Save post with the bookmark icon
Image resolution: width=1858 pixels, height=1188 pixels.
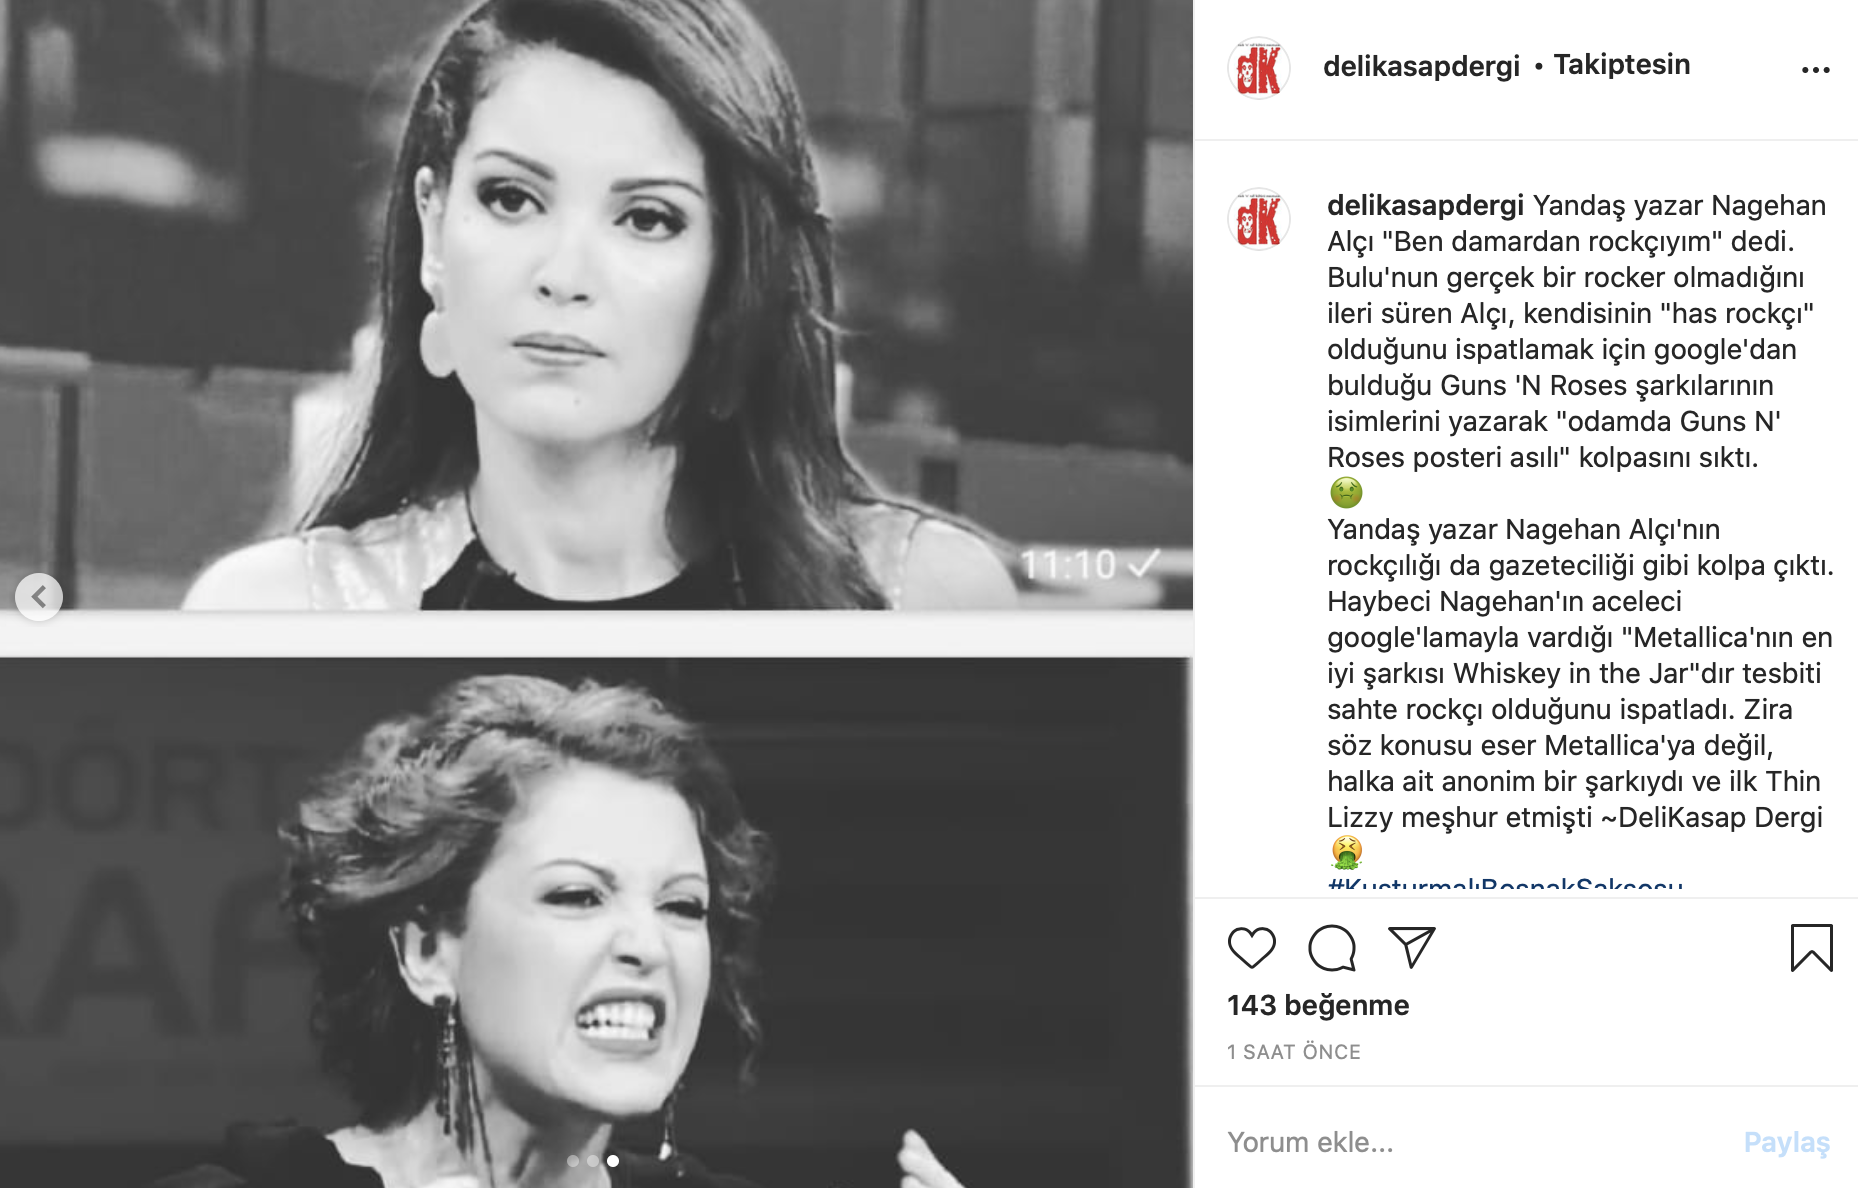pyautogui.click(x=1811, y=948)
